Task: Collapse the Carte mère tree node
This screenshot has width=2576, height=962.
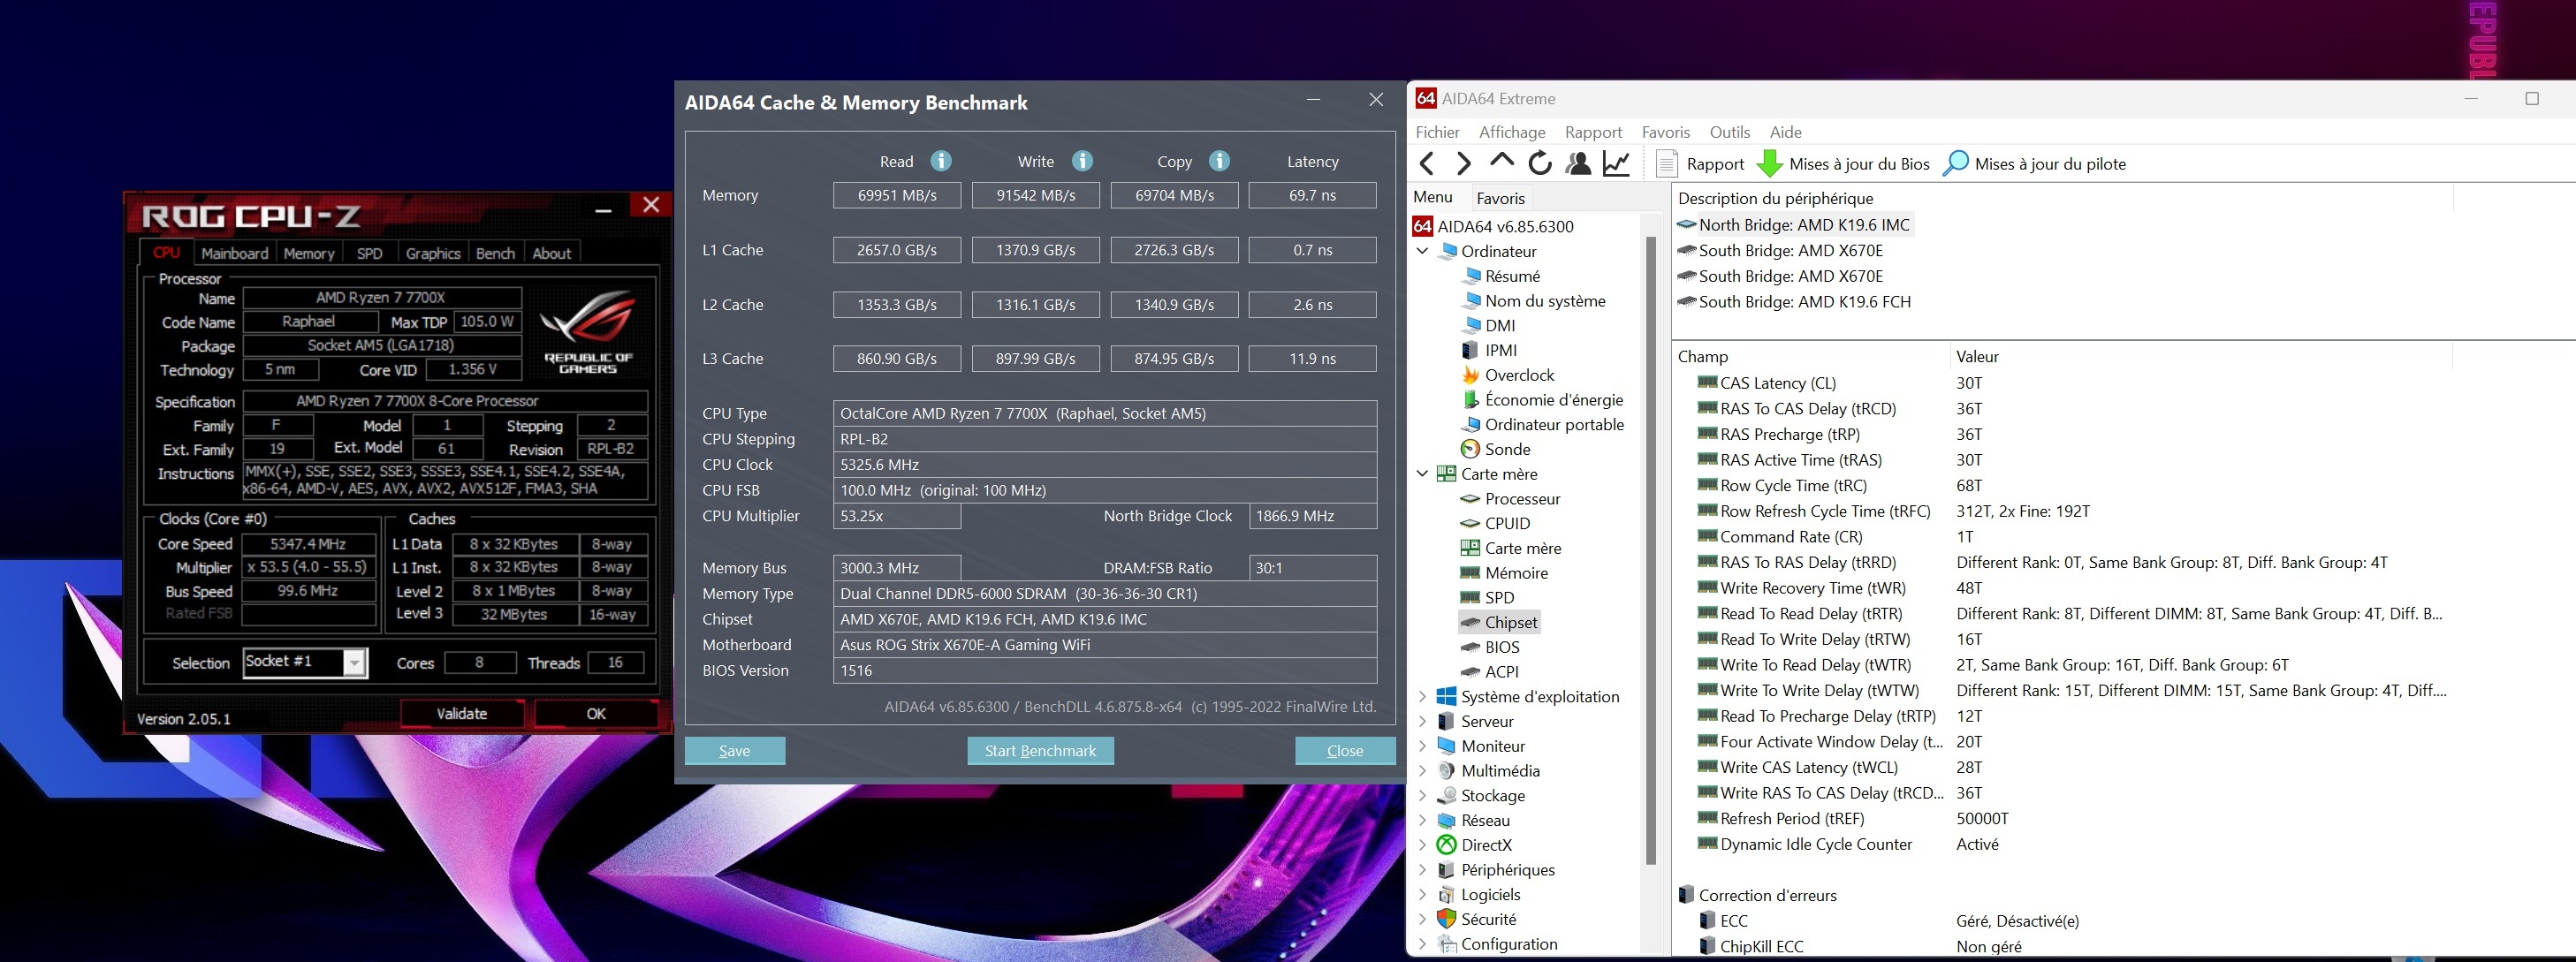Action: pos(1422,474)
